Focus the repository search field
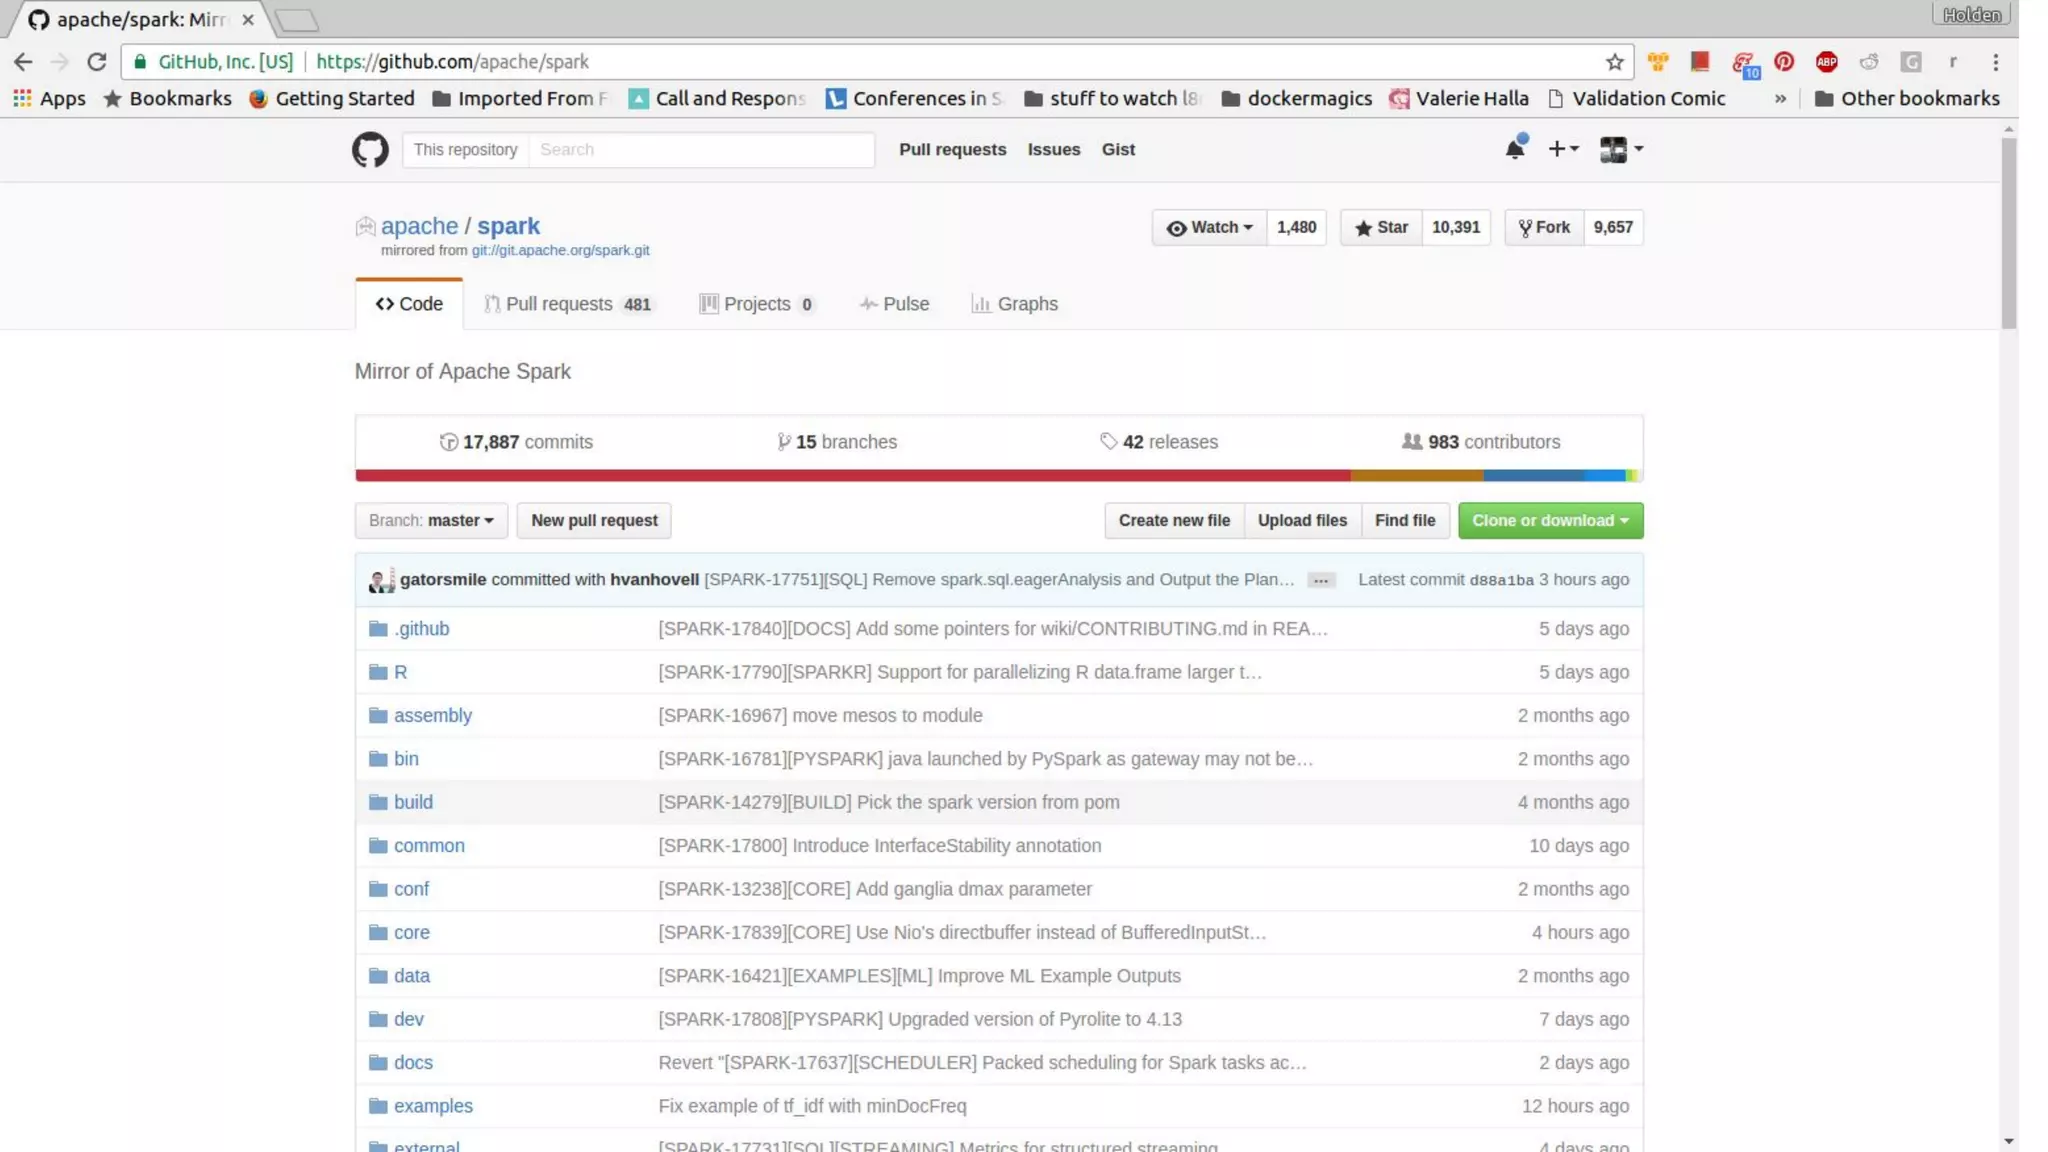The image size is (2048, 1152). tap(700, 150)
